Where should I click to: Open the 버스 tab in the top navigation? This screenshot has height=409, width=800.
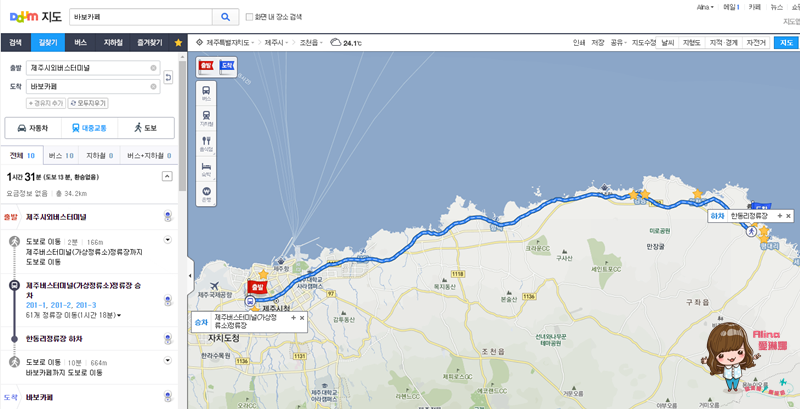point(80,43)
